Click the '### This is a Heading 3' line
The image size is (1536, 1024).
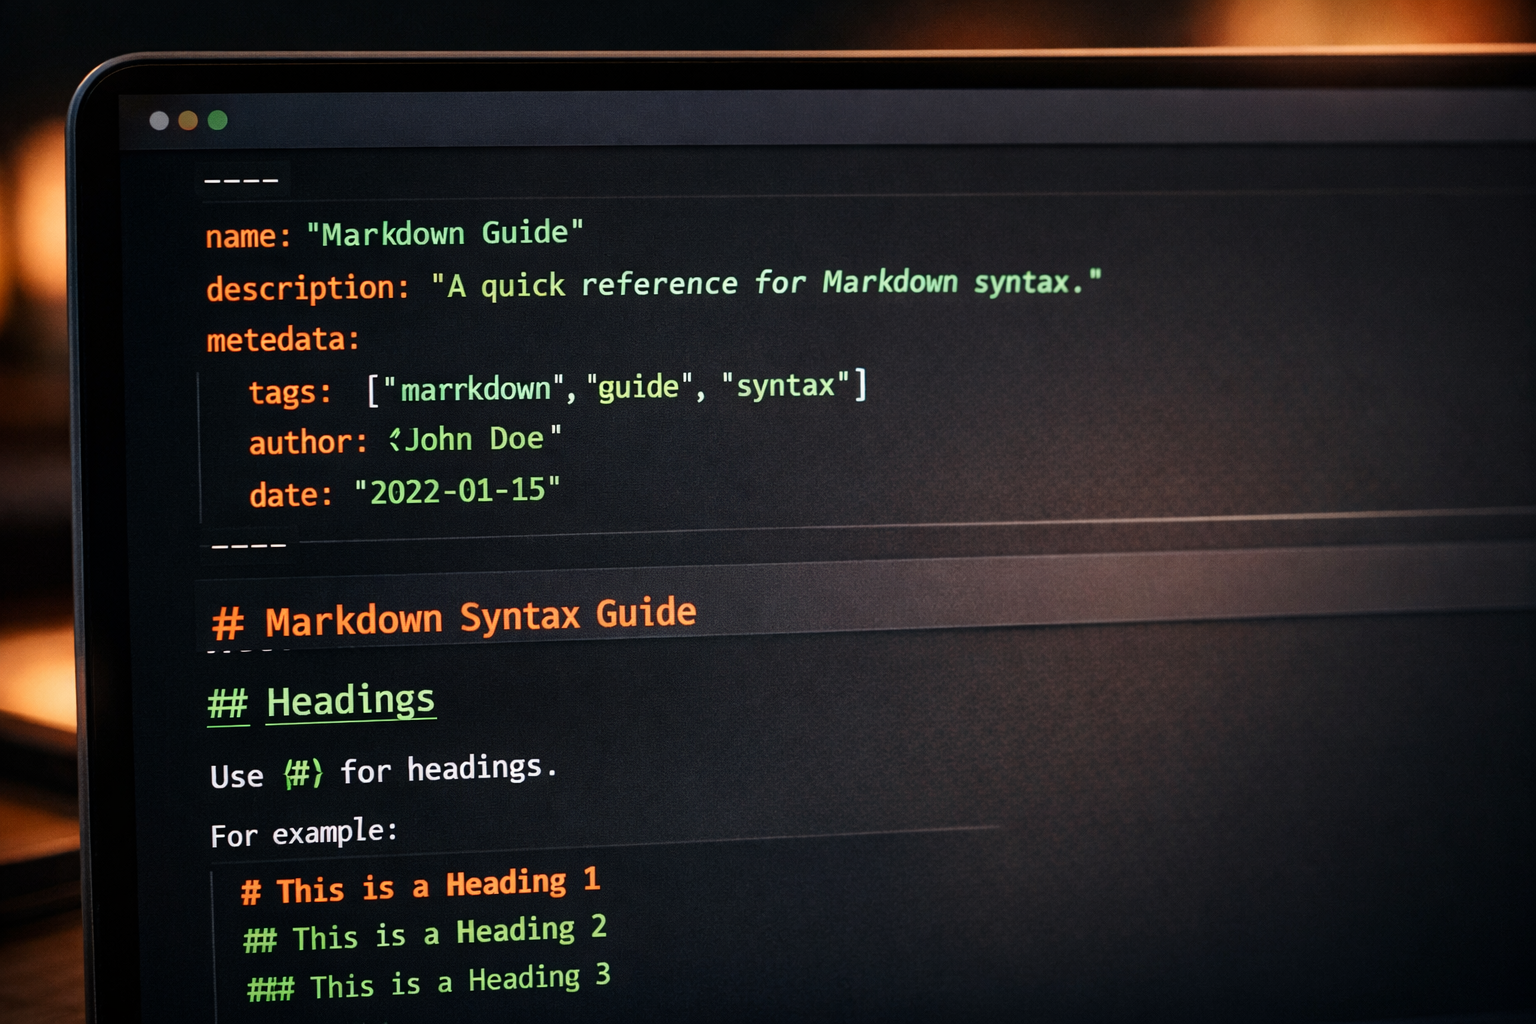click(429, 982)
